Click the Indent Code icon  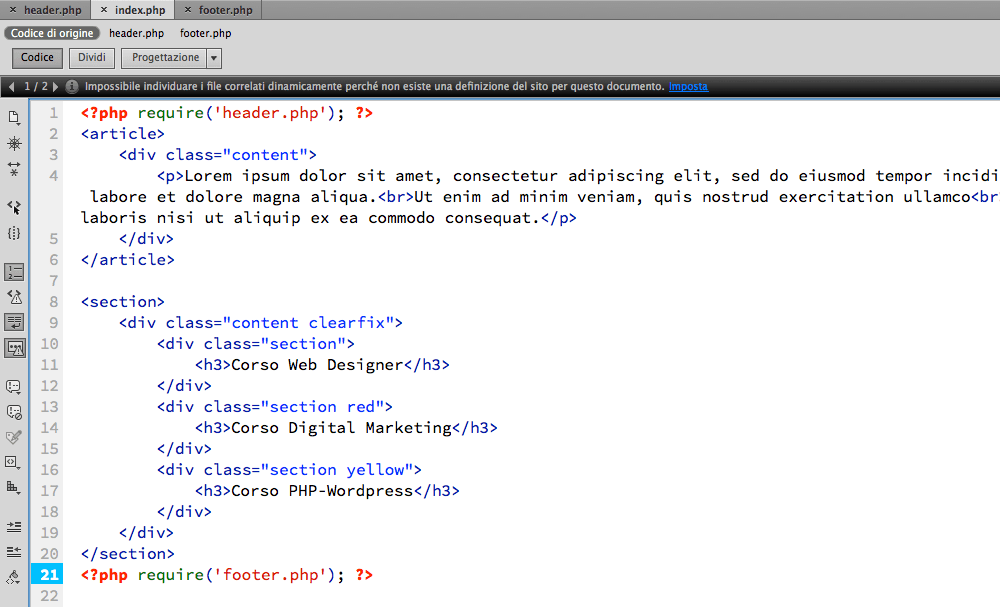(14, 527)
